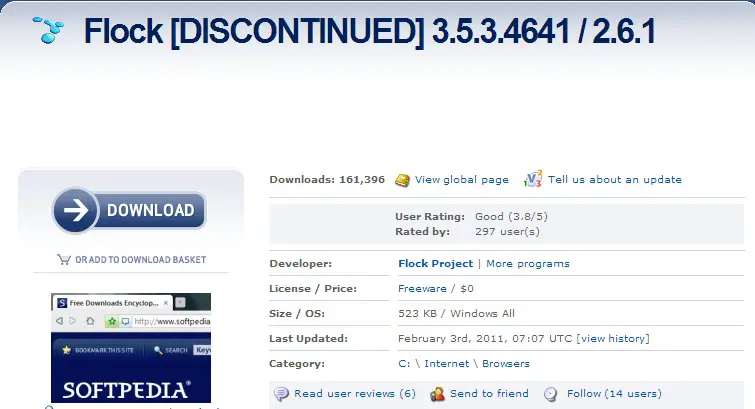The width and height of the screenshot is (755, 409).
Task: Click the Flock logo icon beside title
Action: pos(48,30)
